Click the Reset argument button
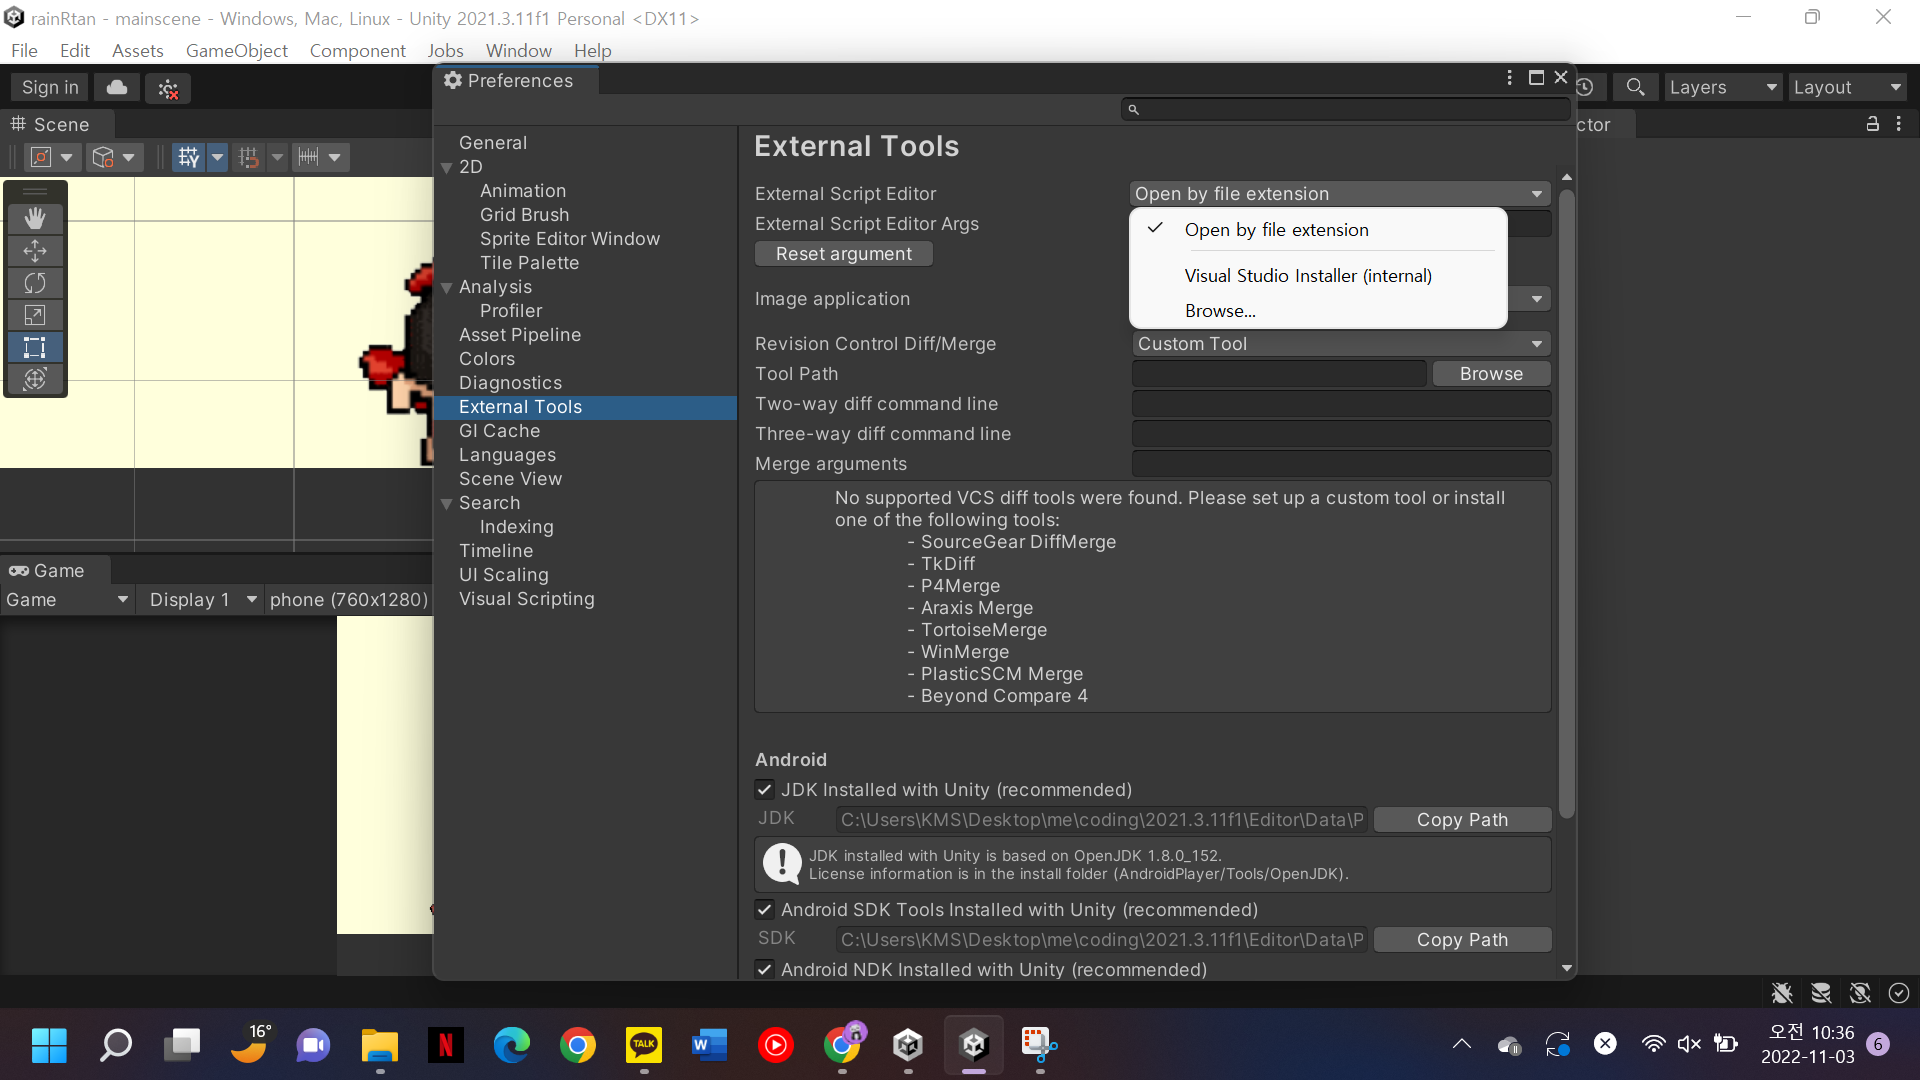The width and height of the screenshot is (1920, 1080). pyautogui.click(x=844, y=254)
